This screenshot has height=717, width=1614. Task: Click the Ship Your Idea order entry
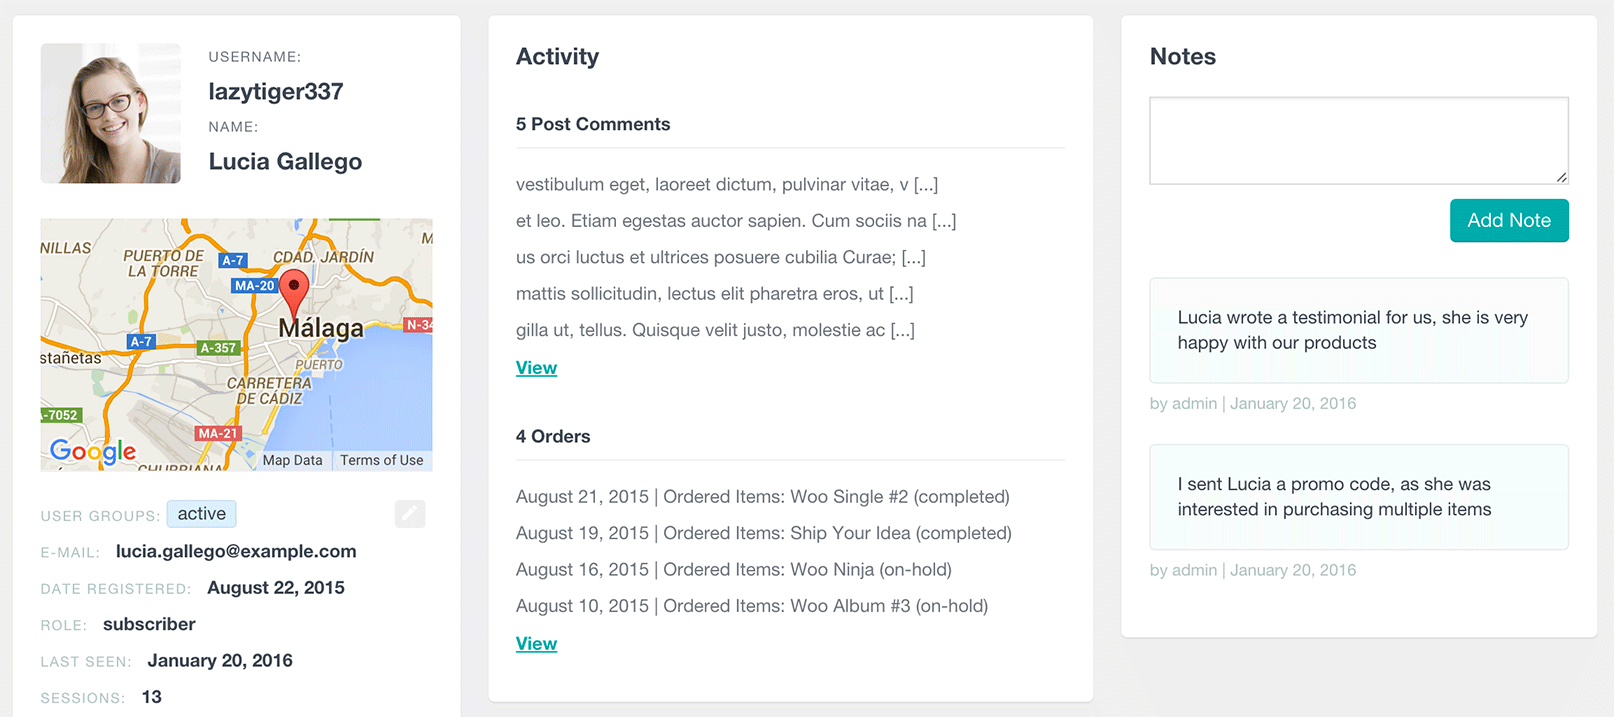(764, 533)
